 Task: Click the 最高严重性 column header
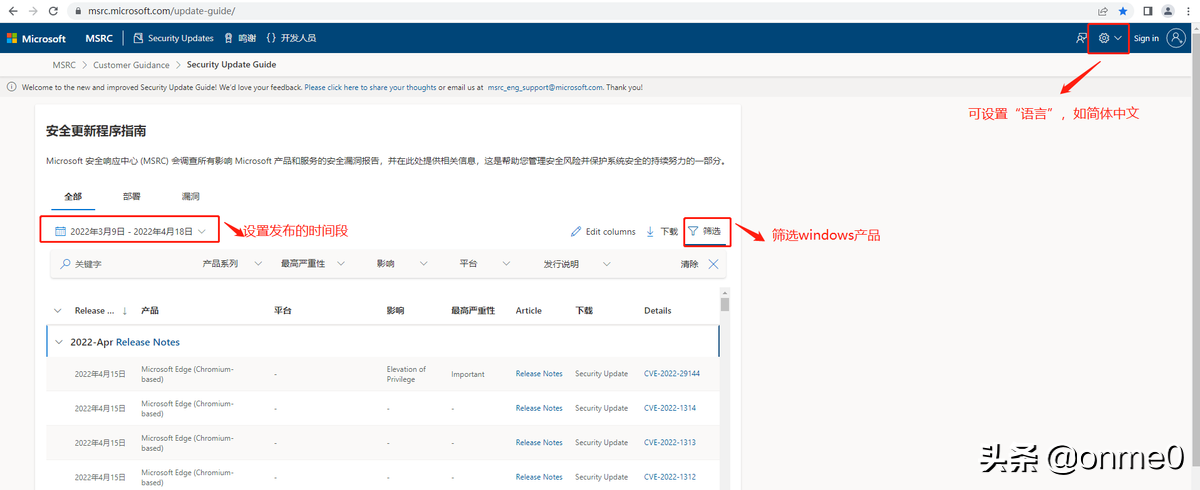coord(473,311)
